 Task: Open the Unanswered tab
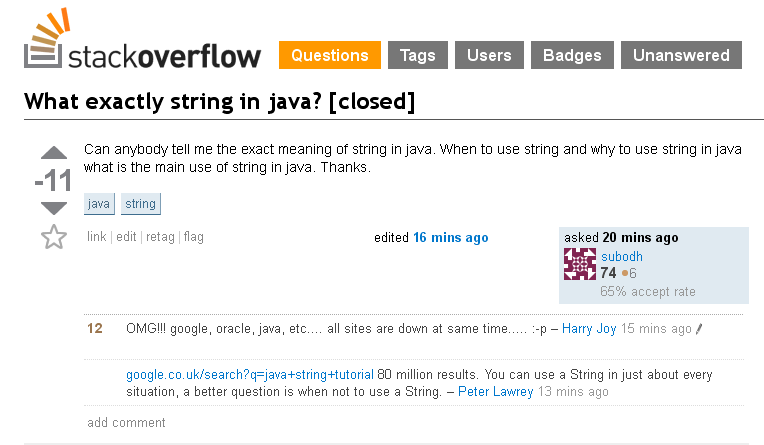[681, 55]
